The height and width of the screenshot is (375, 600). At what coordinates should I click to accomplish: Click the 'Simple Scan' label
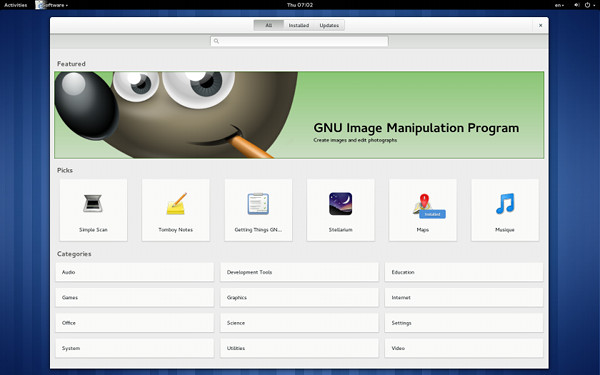[93, 230]
